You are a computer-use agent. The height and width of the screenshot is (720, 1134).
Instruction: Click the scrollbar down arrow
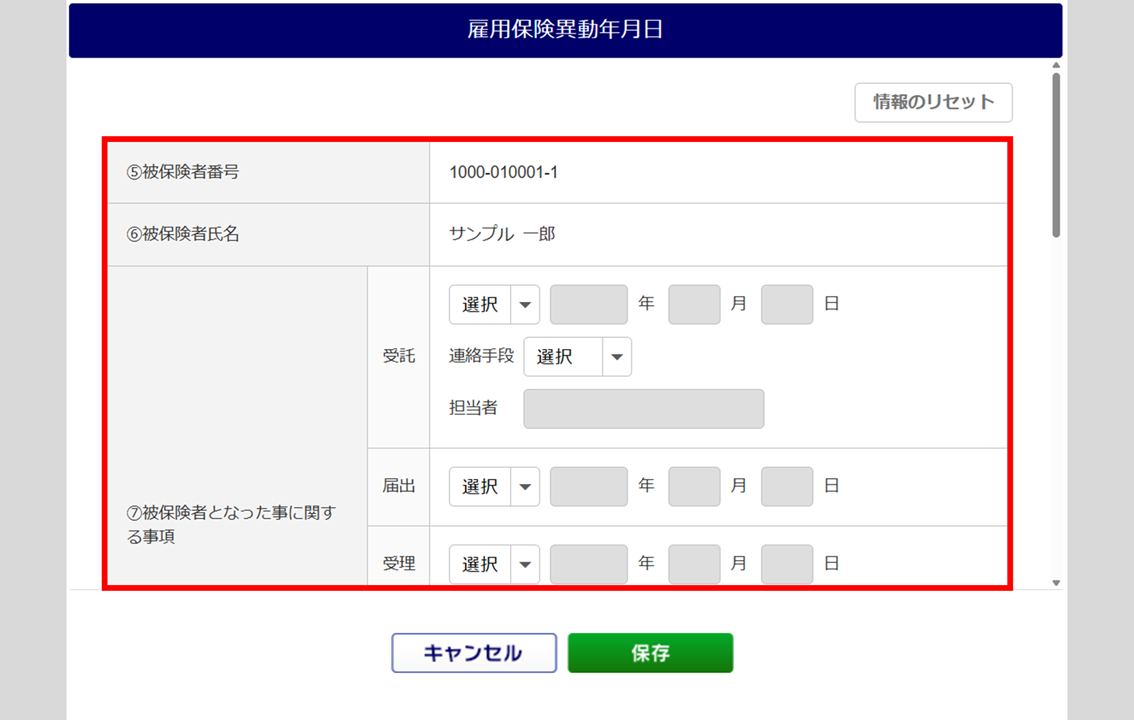[x=1056, y=582]
